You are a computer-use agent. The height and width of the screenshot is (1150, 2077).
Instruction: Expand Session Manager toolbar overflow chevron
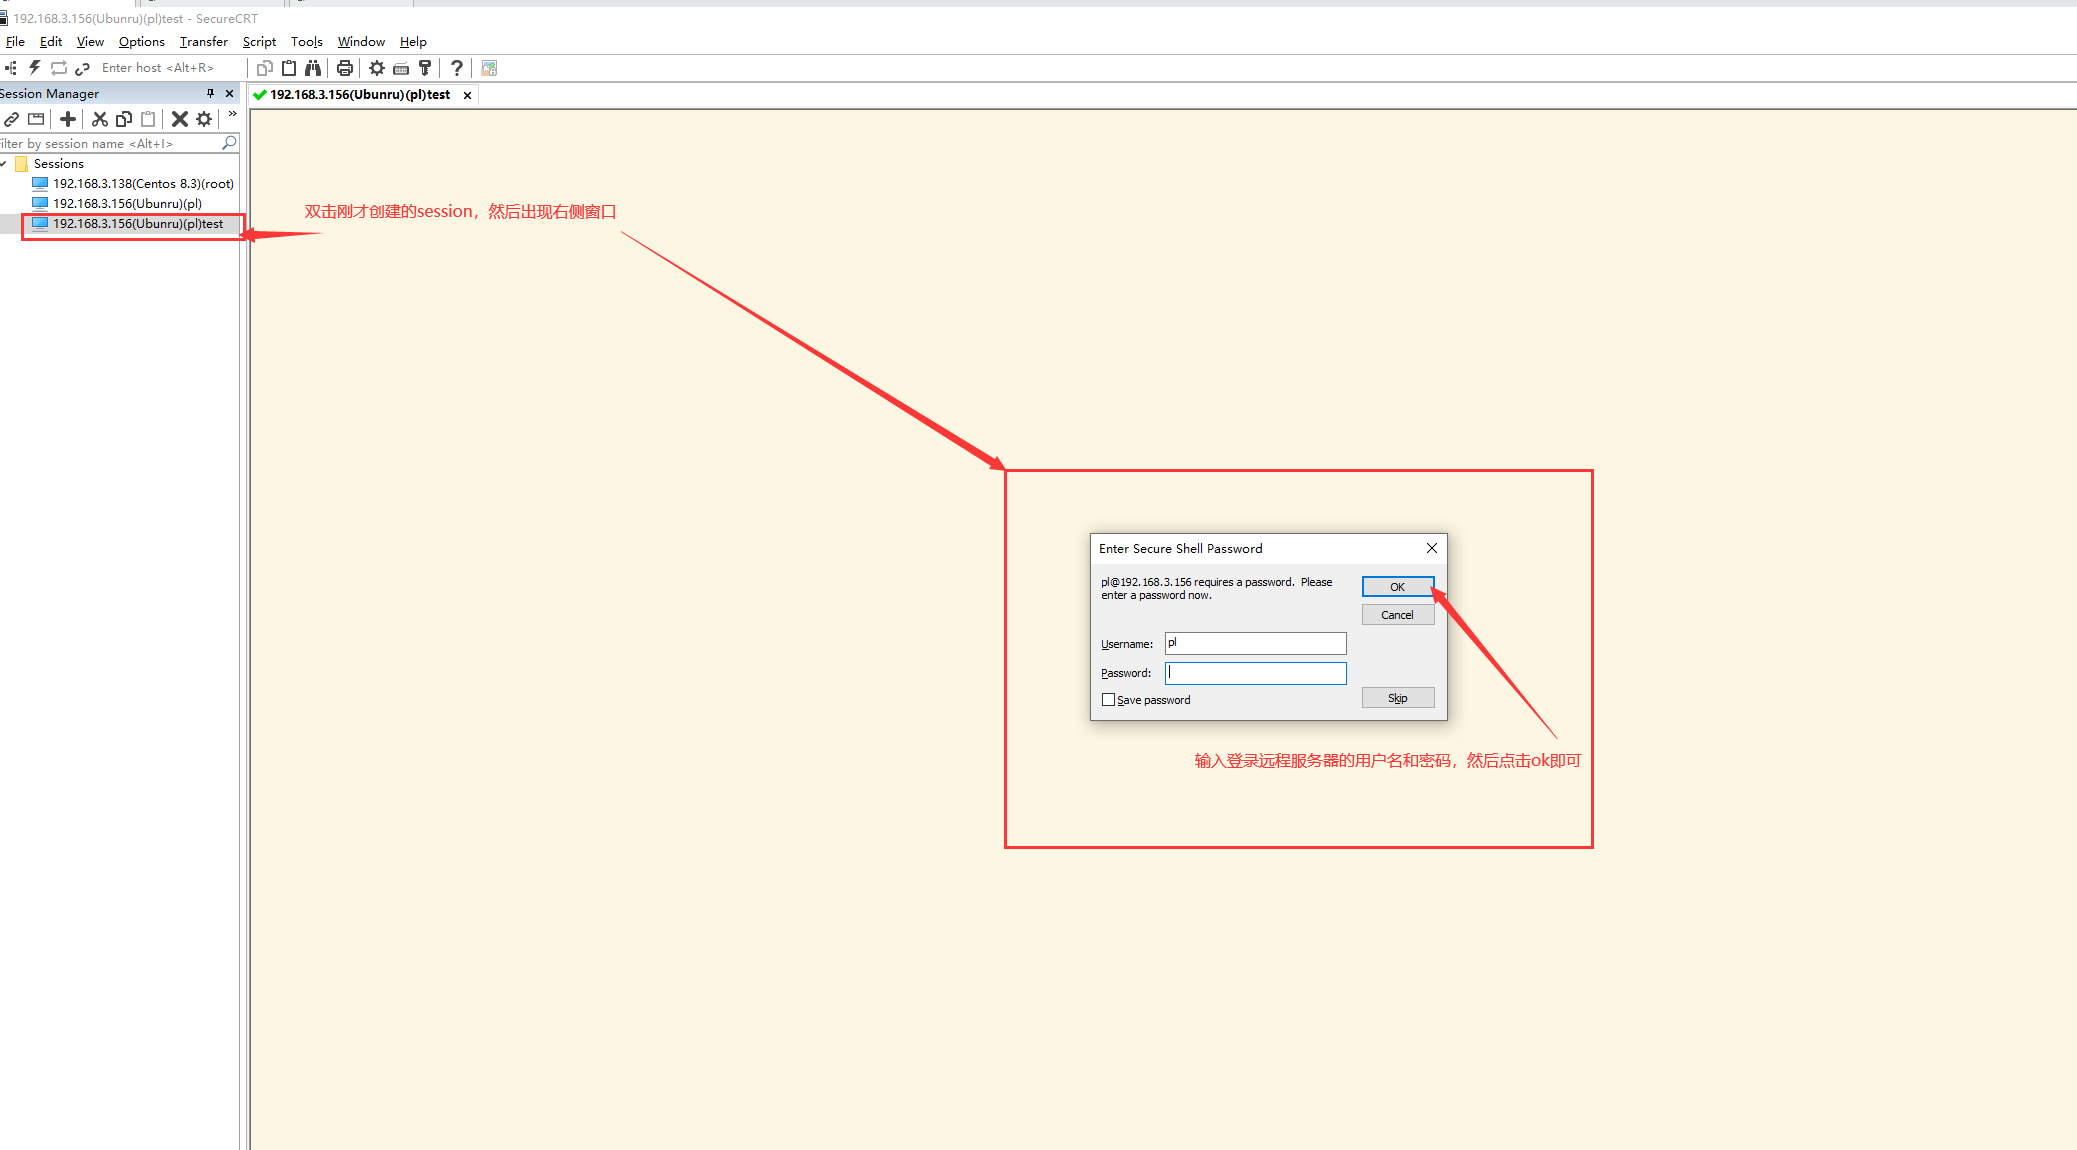coord(232,115)
